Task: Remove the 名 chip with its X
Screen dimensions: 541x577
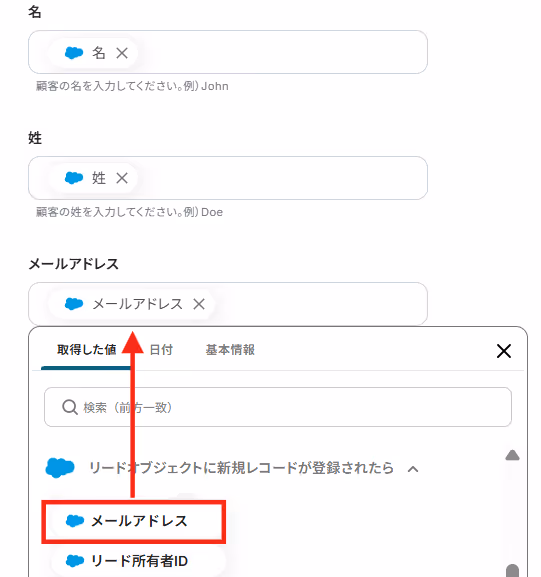Action: point(122,53)
